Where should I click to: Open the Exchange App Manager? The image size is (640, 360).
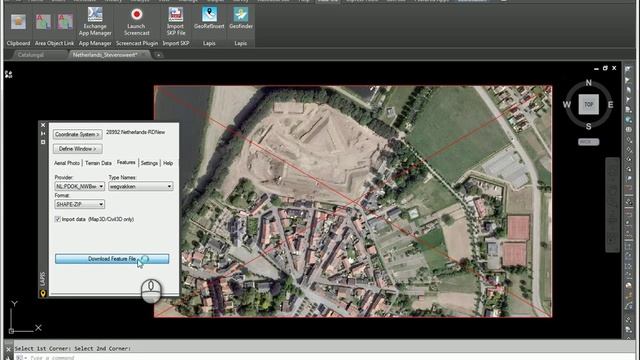(x=95, y=21)
